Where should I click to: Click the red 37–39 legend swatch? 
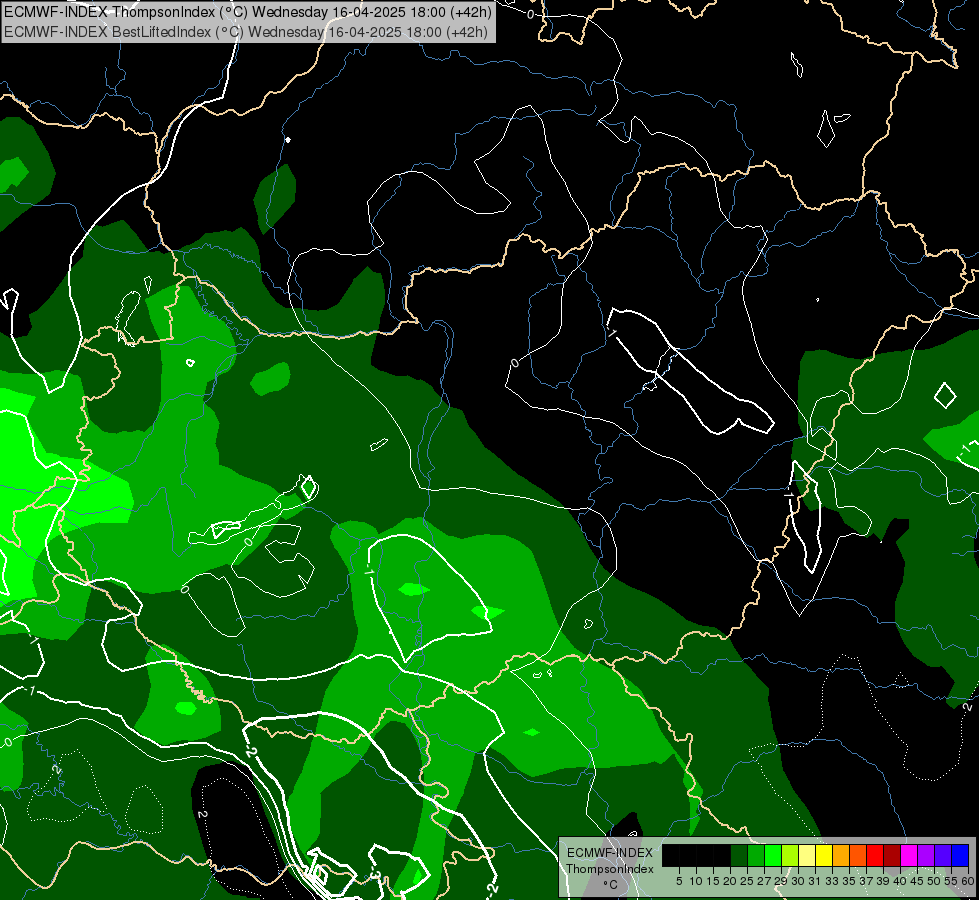tap(875, 855)
